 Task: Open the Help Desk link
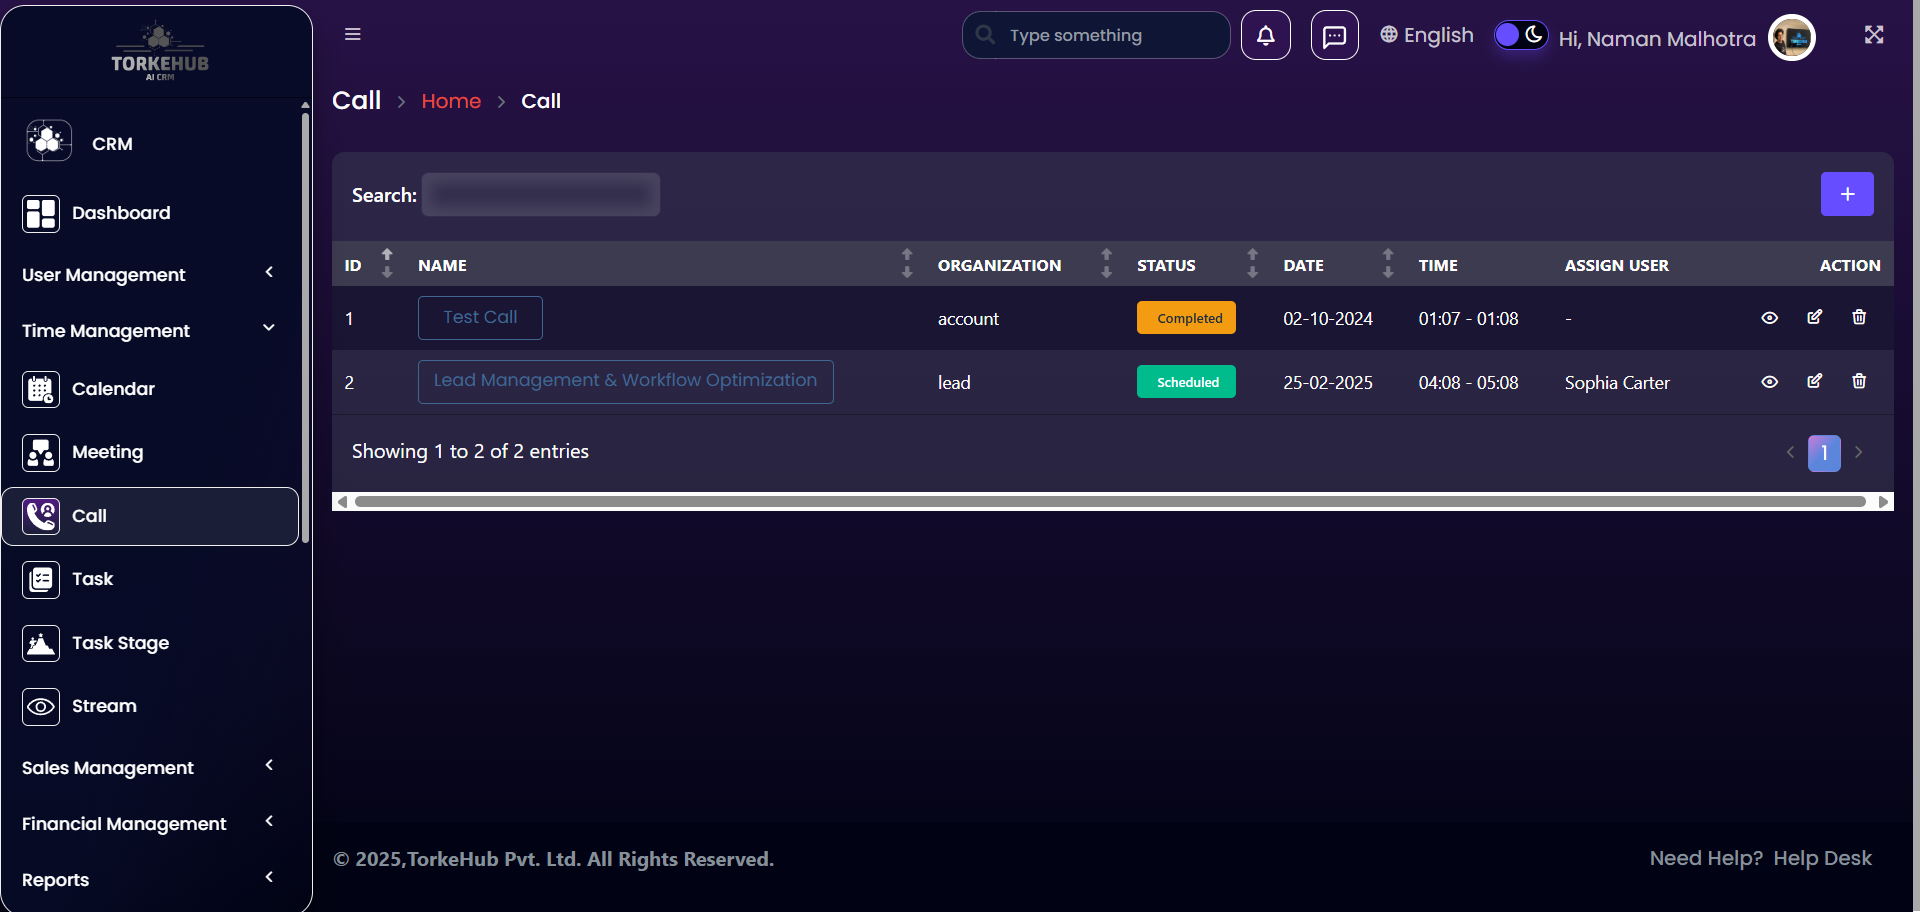point(1821,858)
